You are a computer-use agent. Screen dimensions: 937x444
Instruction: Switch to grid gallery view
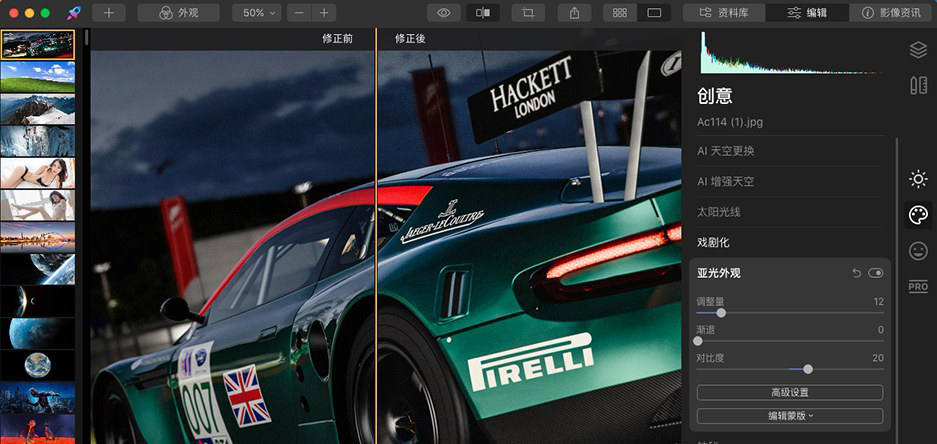[x=620, y=13]
